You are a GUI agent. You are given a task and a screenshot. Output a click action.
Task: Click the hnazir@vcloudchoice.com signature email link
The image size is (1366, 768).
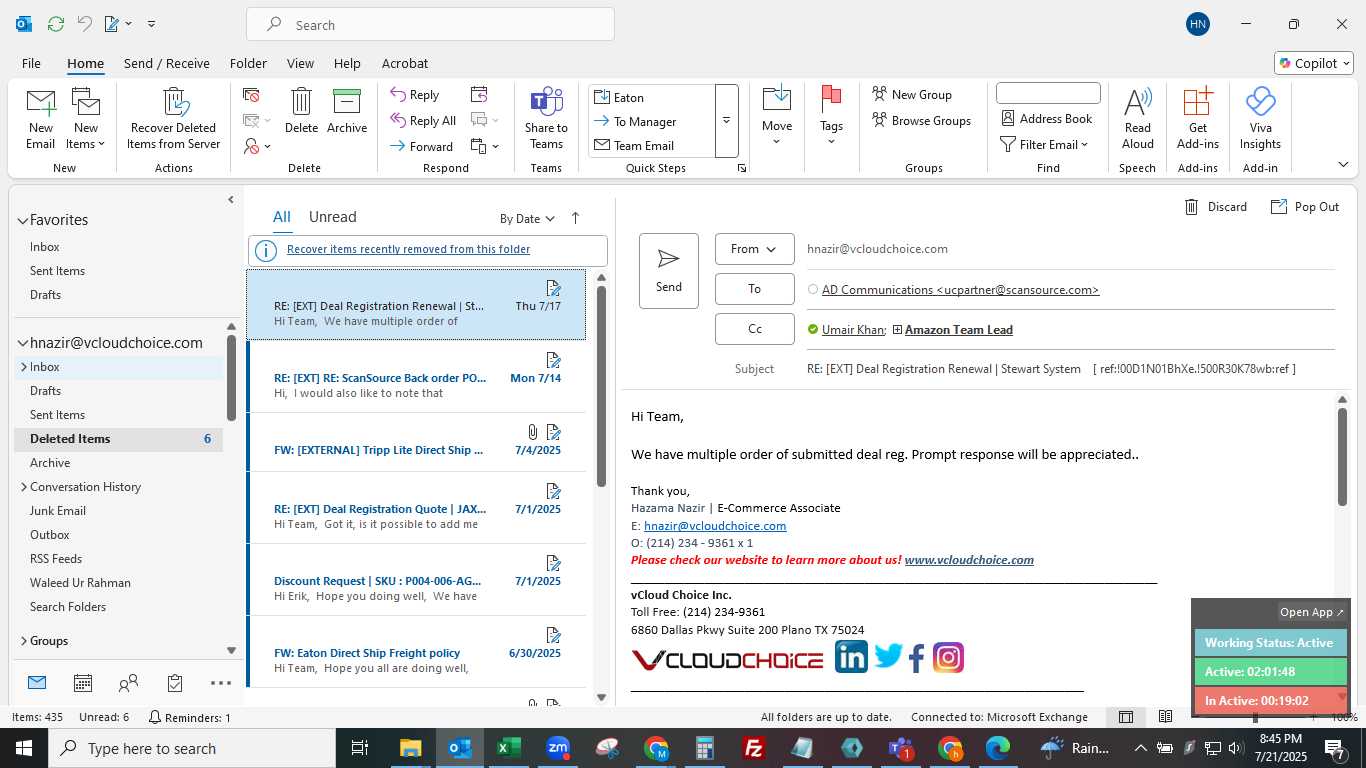[715, 526]
